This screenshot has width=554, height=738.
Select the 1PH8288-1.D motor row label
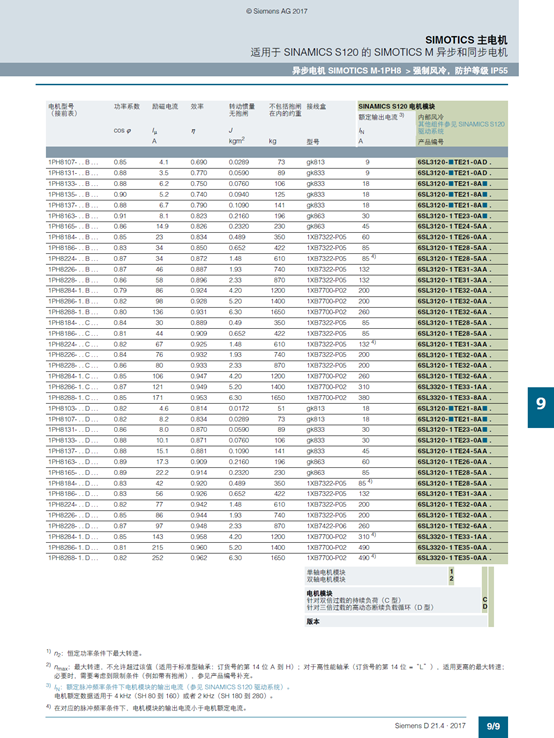click(73, 558)
